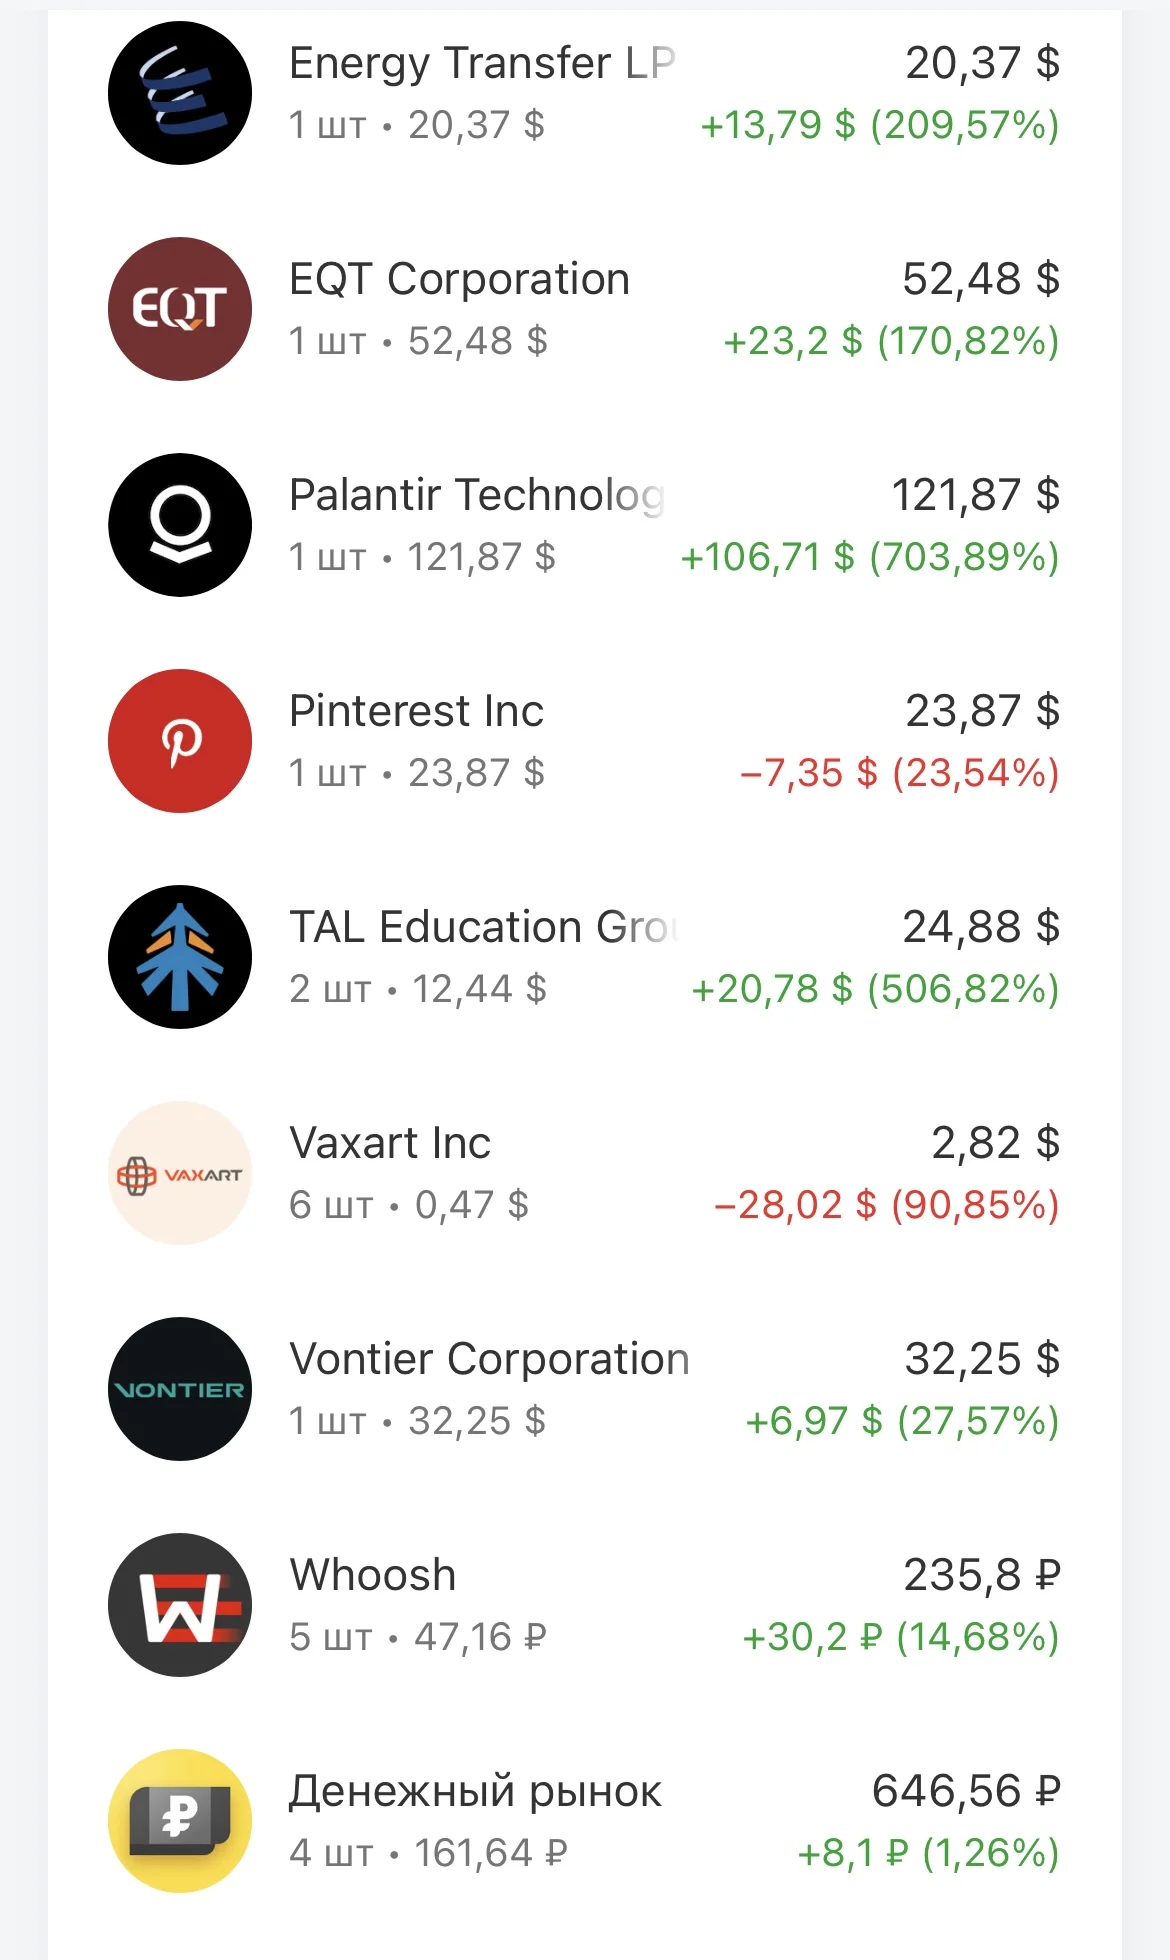Image resolution: width=1170 pixels, height=1960 pixels.
Task: Tap the TAL Education tree logo
Action: click(180, 957)
